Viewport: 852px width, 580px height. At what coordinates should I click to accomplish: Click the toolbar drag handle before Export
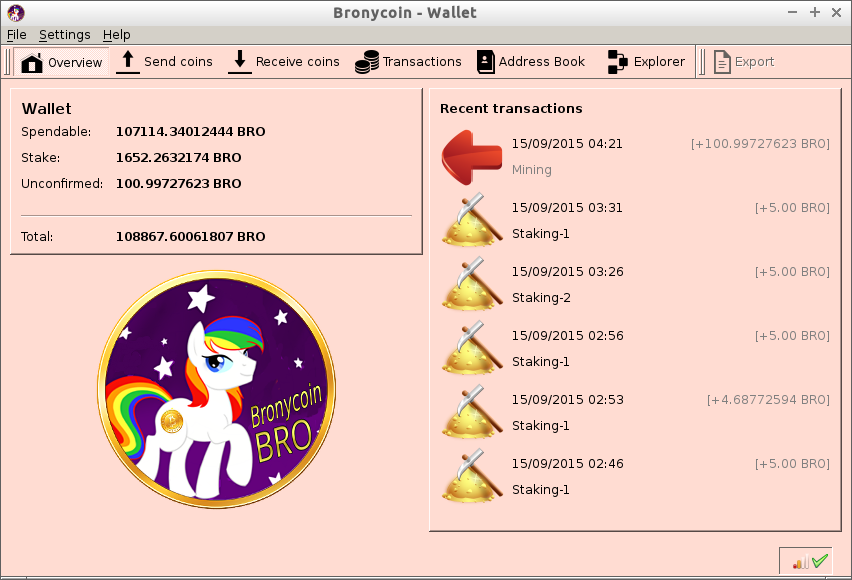click(x=702, y=62)
